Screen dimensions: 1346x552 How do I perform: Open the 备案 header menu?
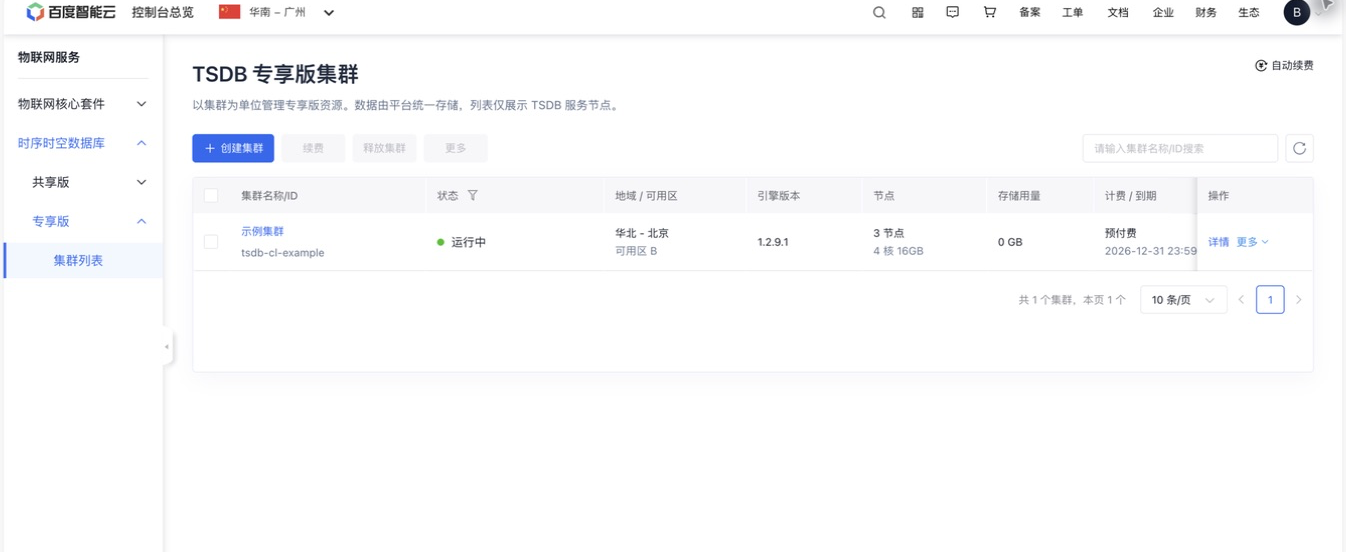pos(1030,13)
